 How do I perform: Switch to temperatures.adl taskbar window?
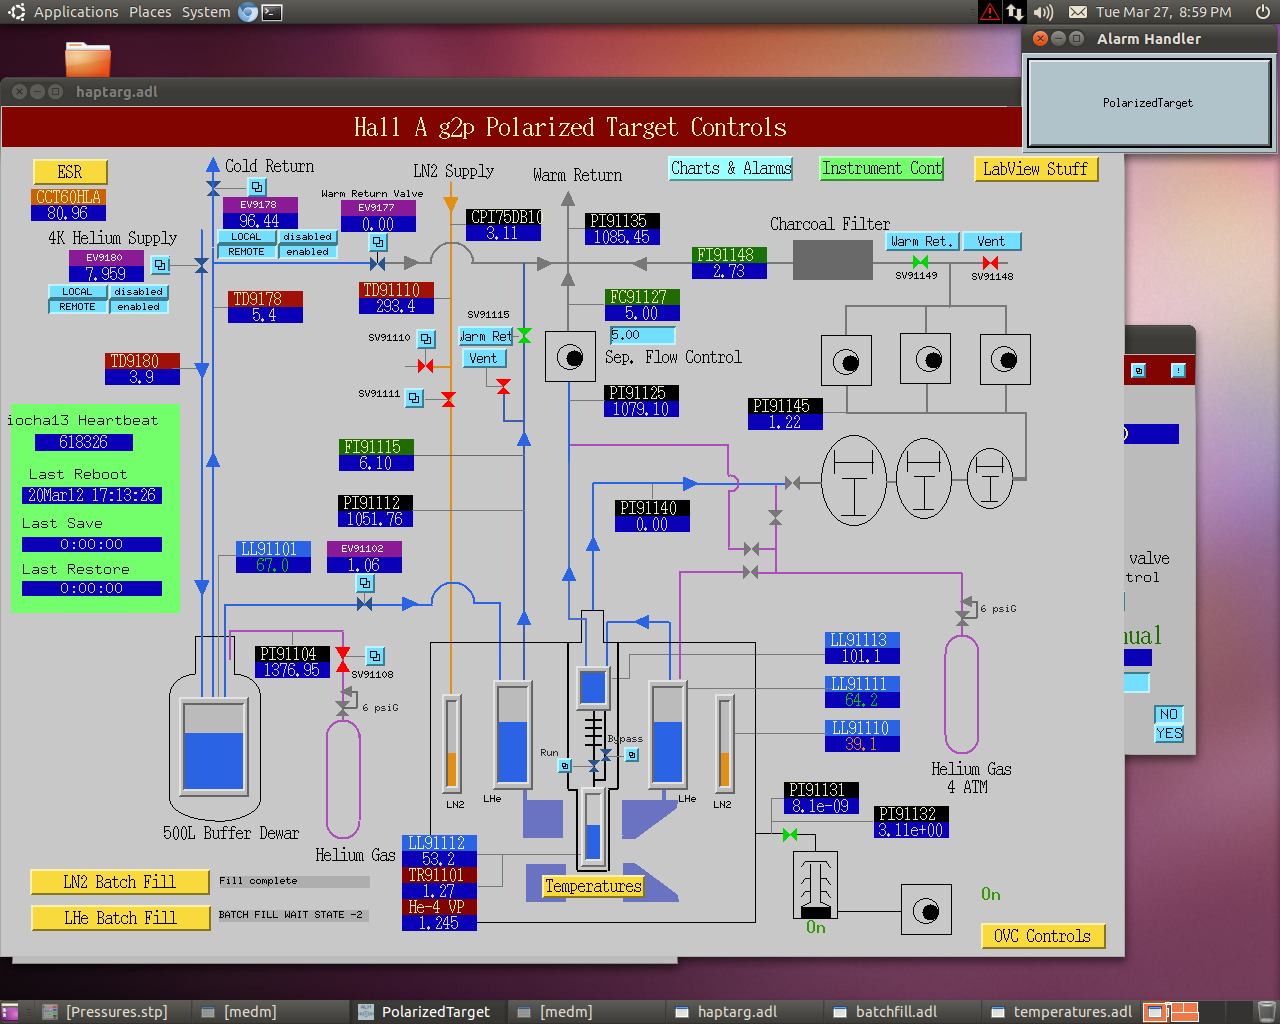tap(1061, 1012)
